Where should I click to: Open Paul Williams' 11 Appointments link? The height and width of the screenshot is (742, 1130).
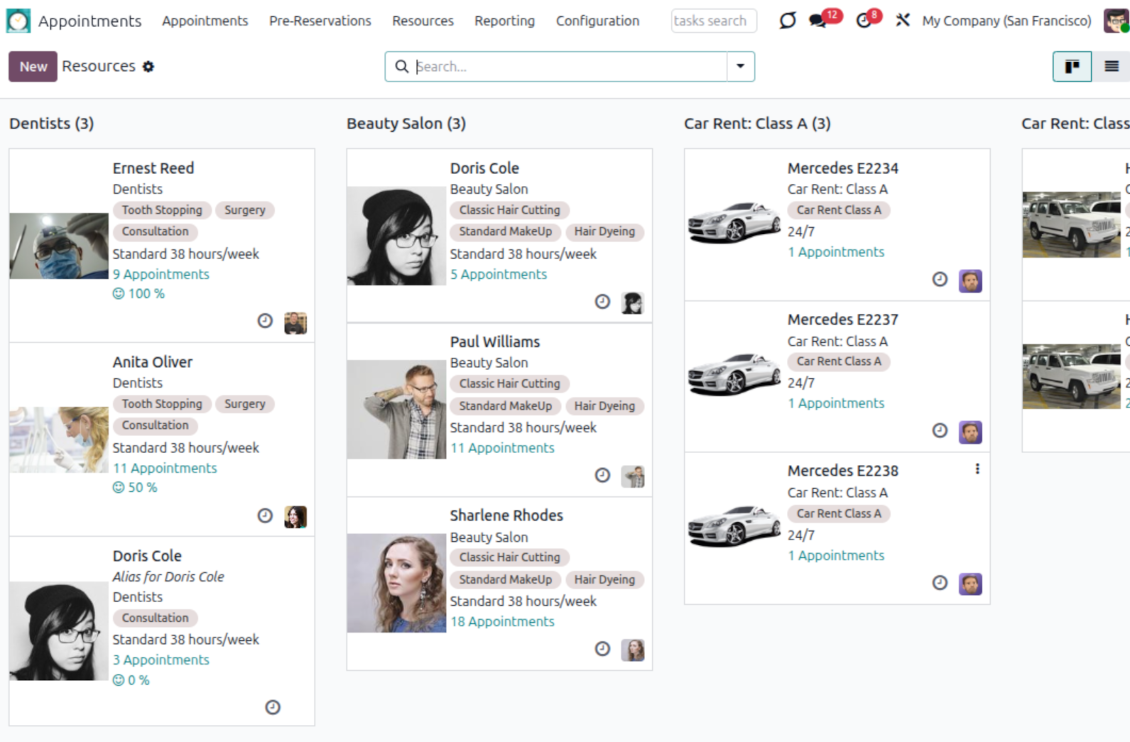tap(502, 448)
